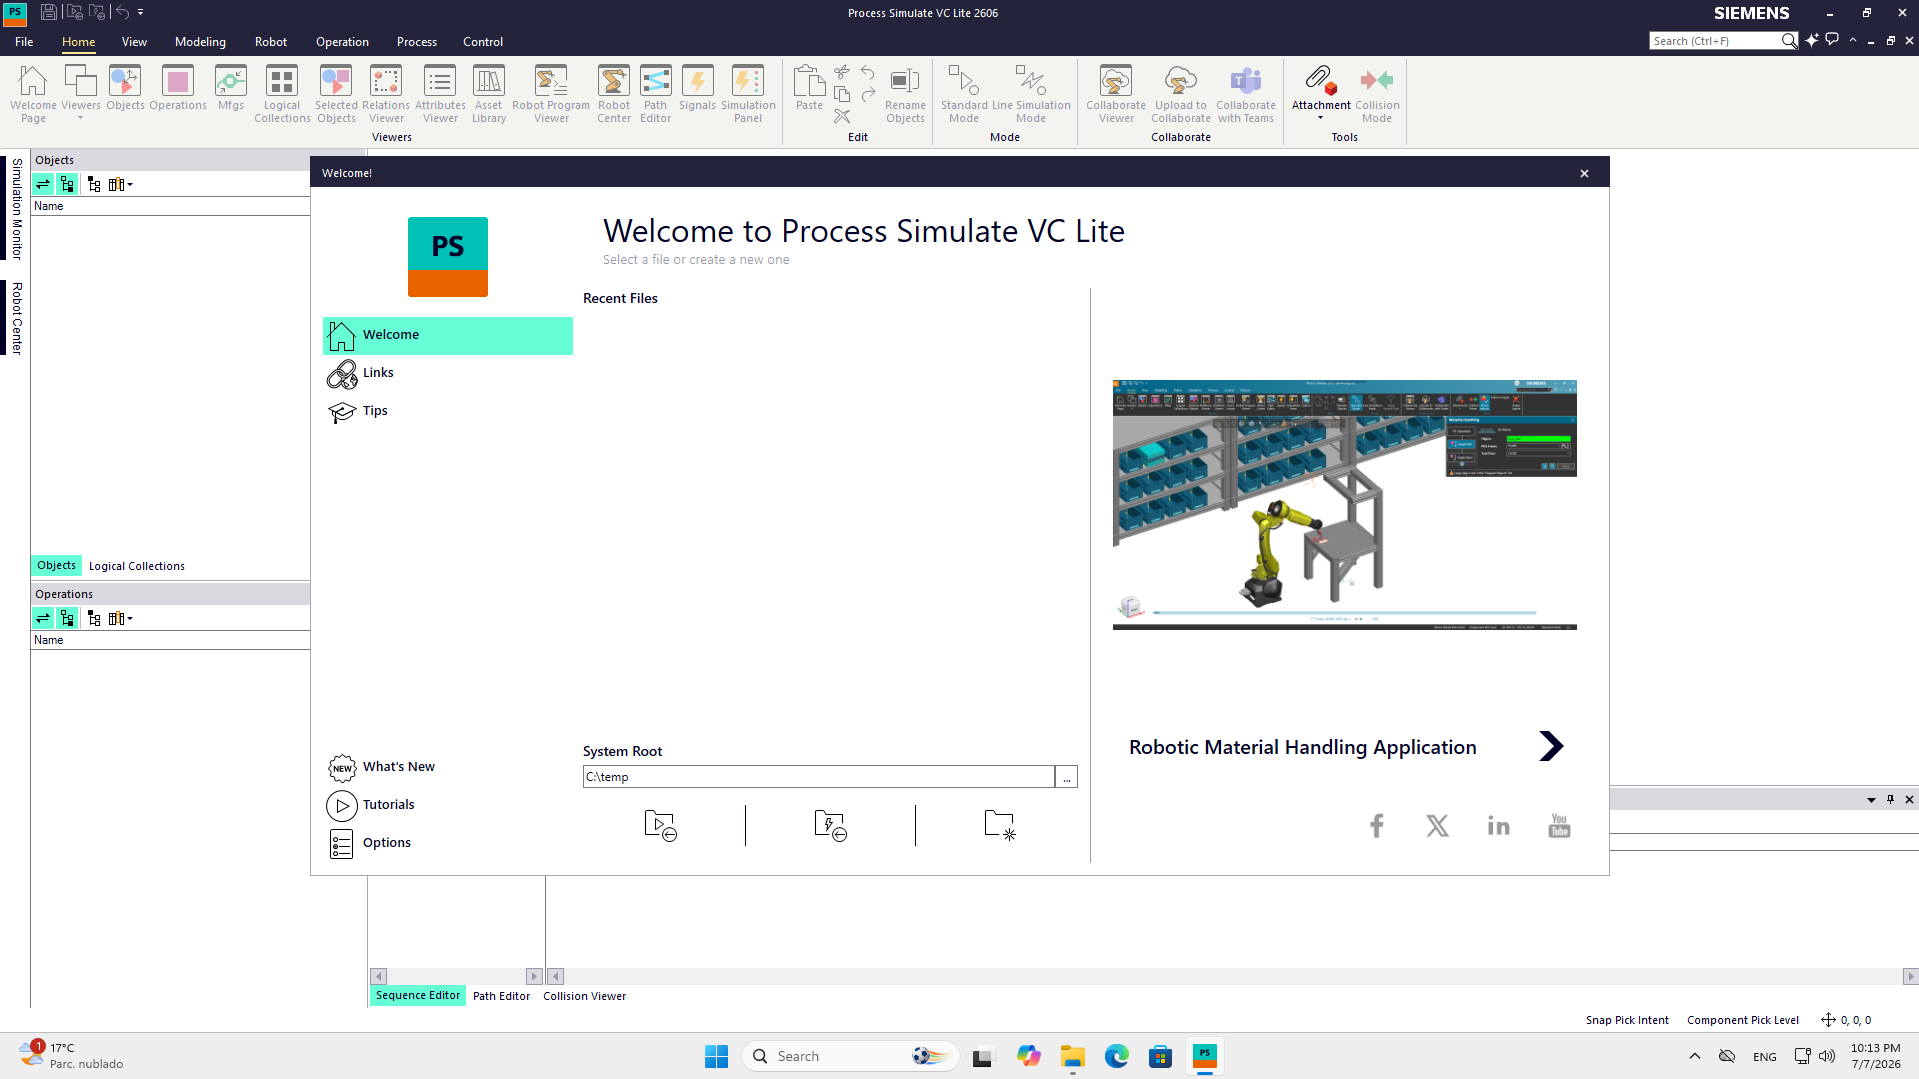Click the Robot Center ribbon icon
Screen dimensions: 1919x1079
614,94
